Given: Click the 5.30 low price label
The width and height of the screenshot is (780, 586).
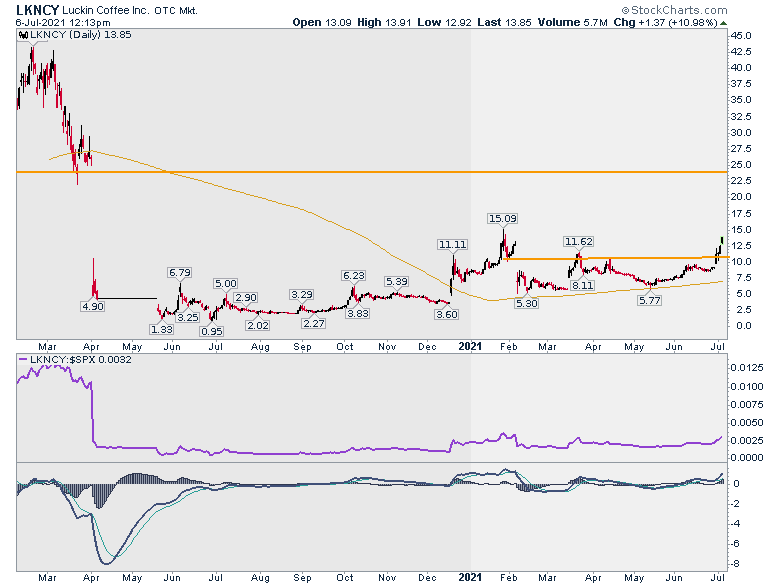Looking at the screenshot, I should pyautogui.click(x=527, y=303).
